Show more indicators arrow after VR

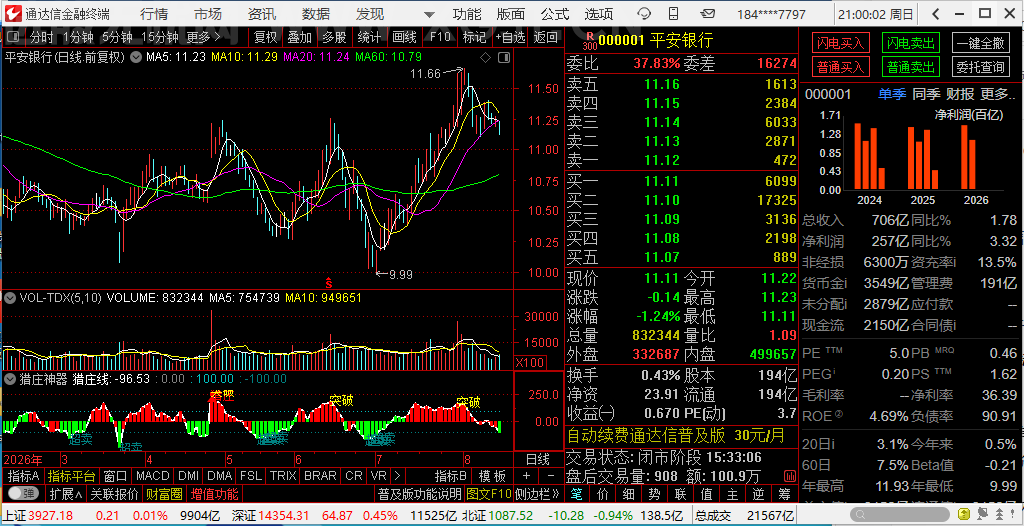coord(396,476)
